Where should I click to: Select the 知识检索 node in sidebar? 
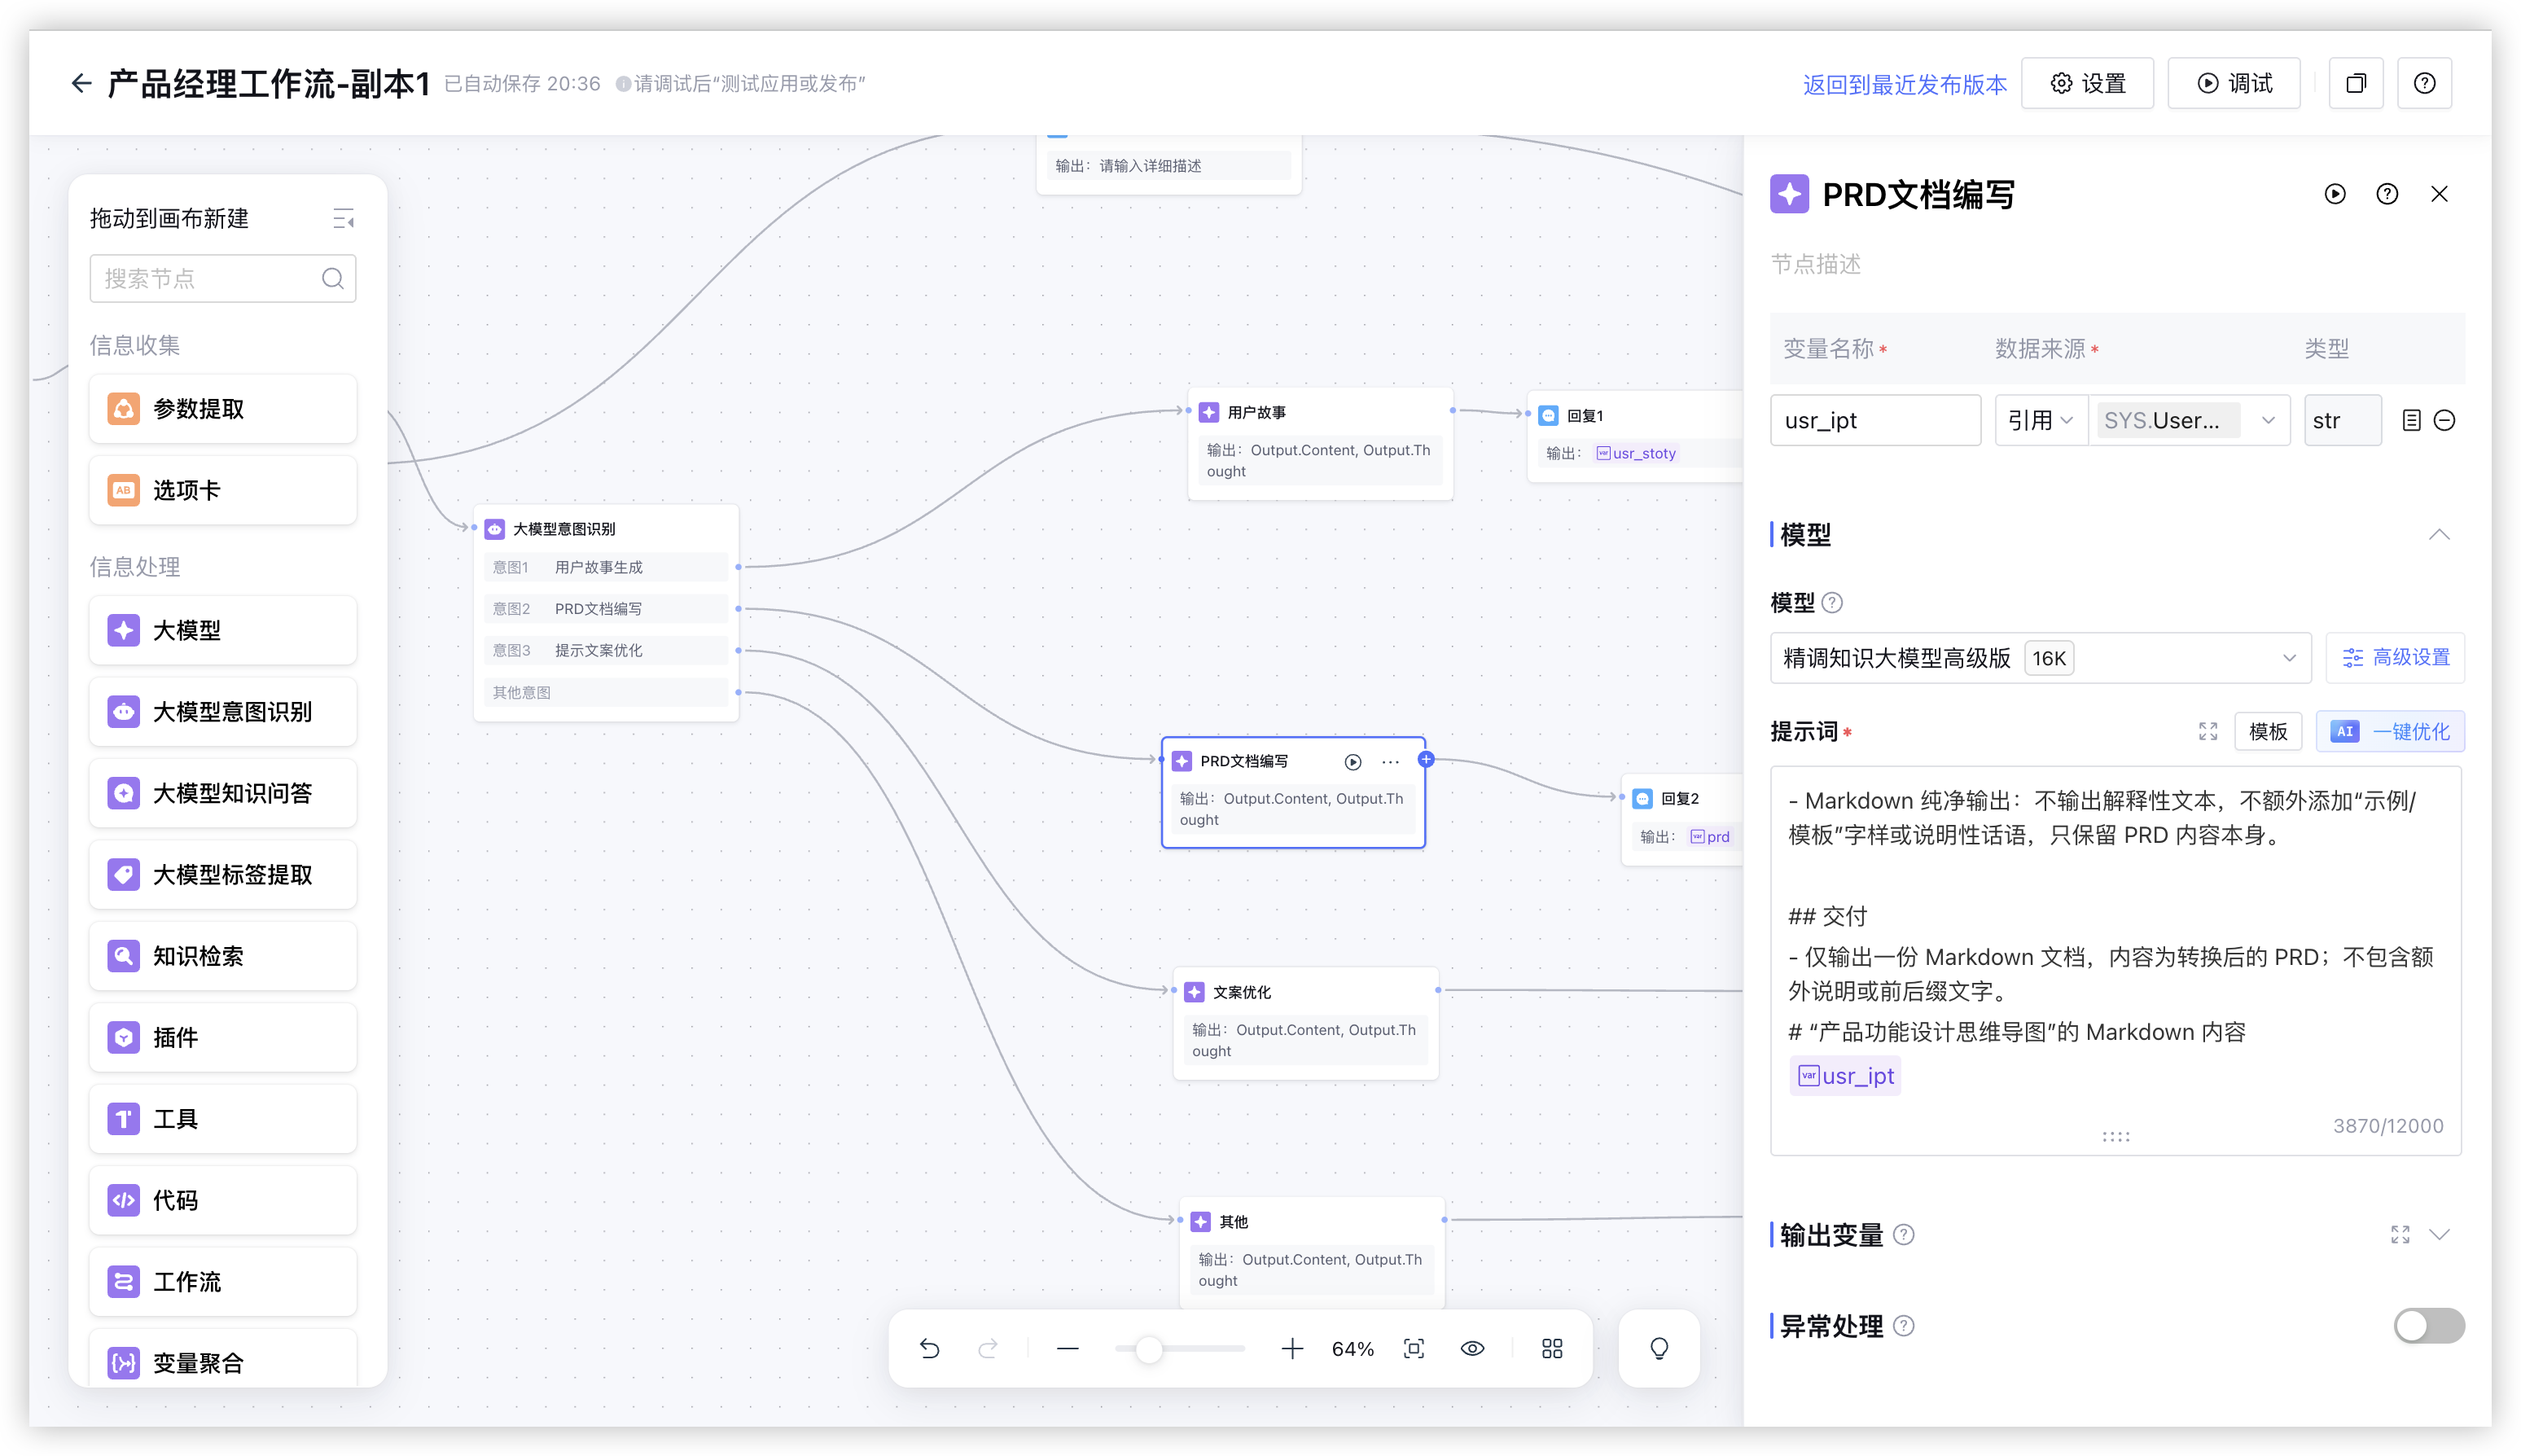coord(223,956)
